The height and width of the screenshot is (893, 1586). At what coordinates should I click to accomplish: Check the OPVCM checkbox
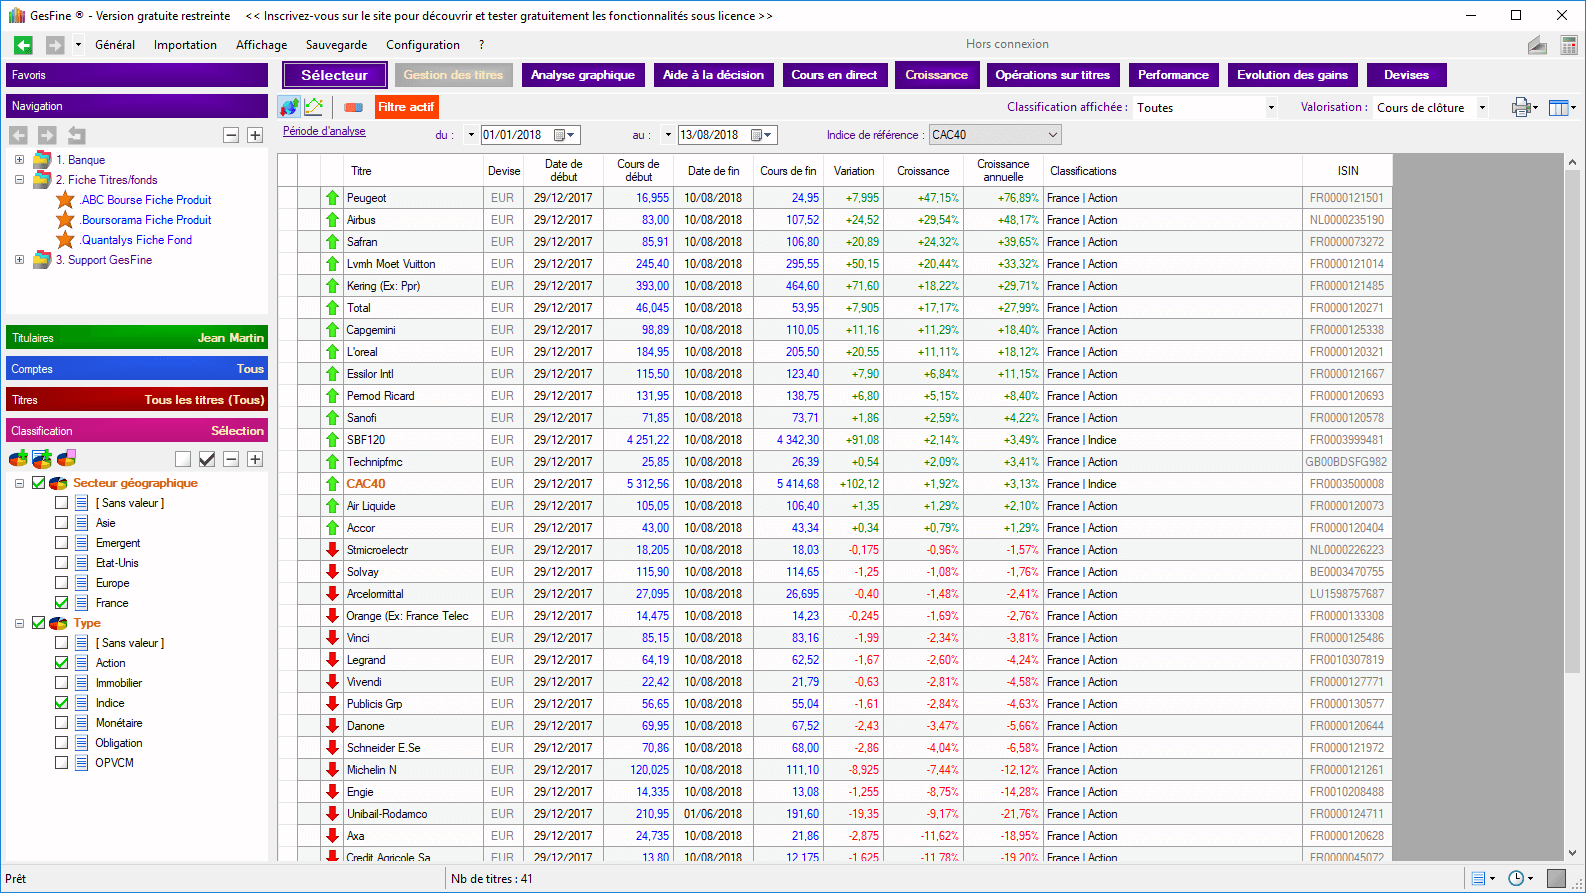click(62, 763)
